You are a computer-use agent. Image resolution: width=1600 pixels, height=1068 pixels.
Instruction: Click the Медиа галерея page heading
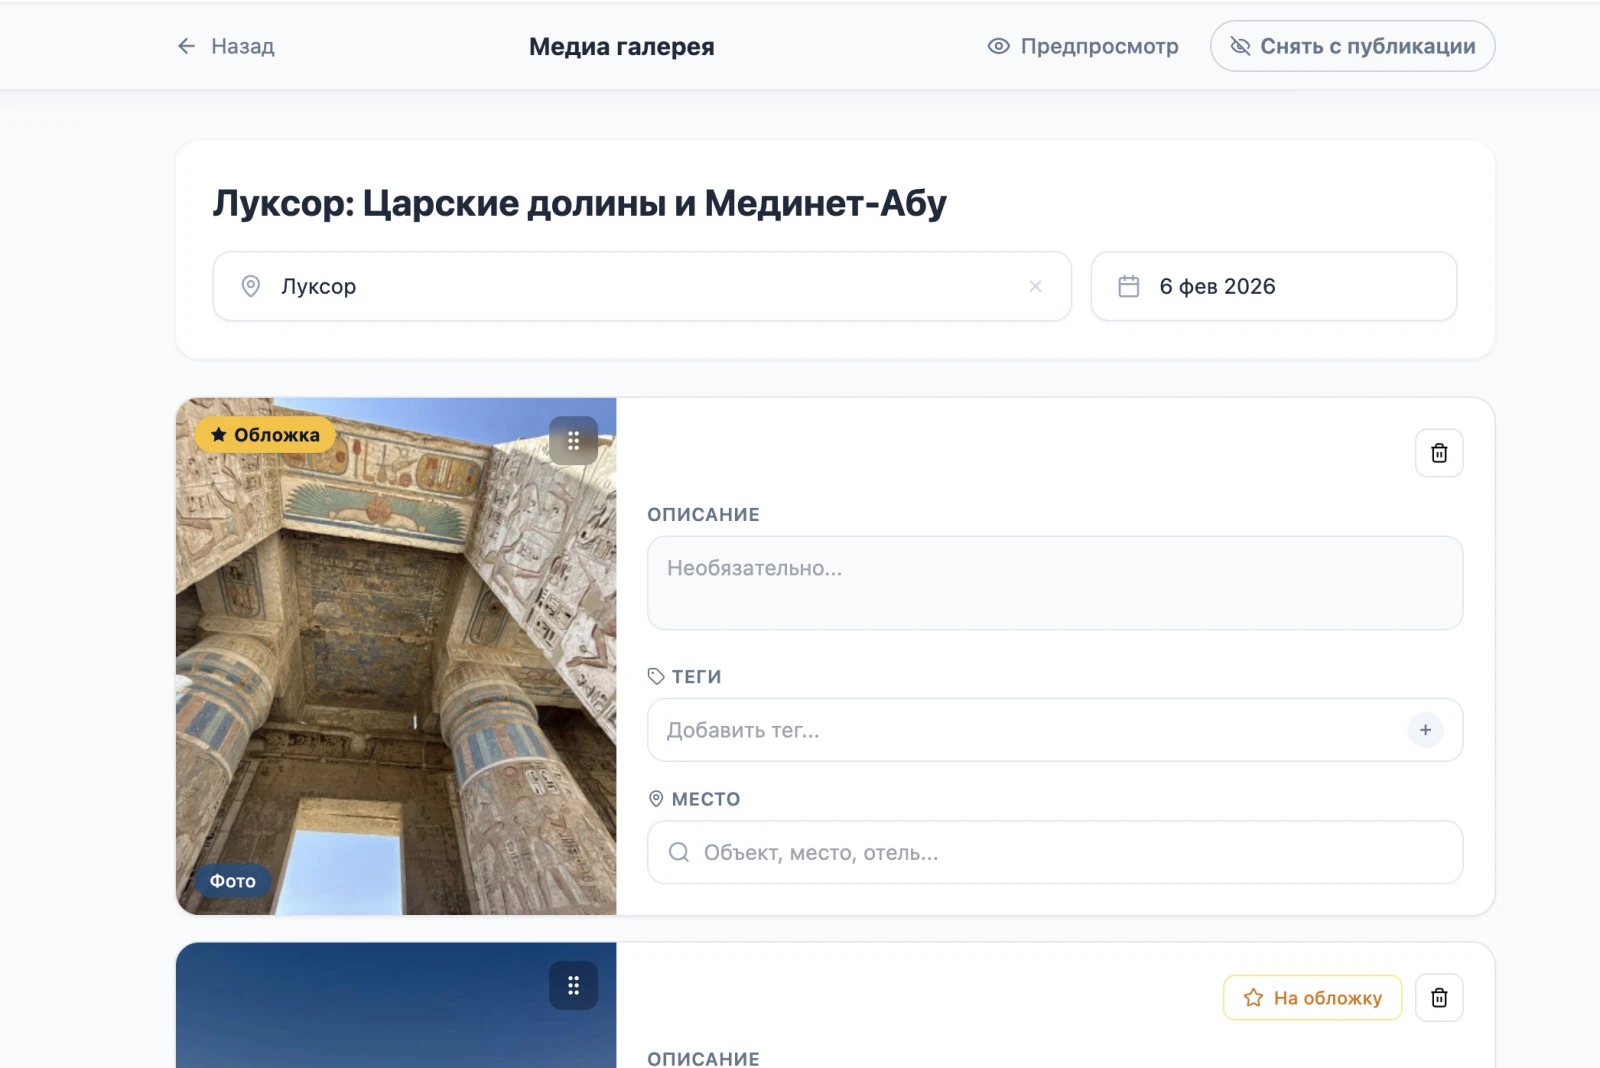click(x=621, y=46)
